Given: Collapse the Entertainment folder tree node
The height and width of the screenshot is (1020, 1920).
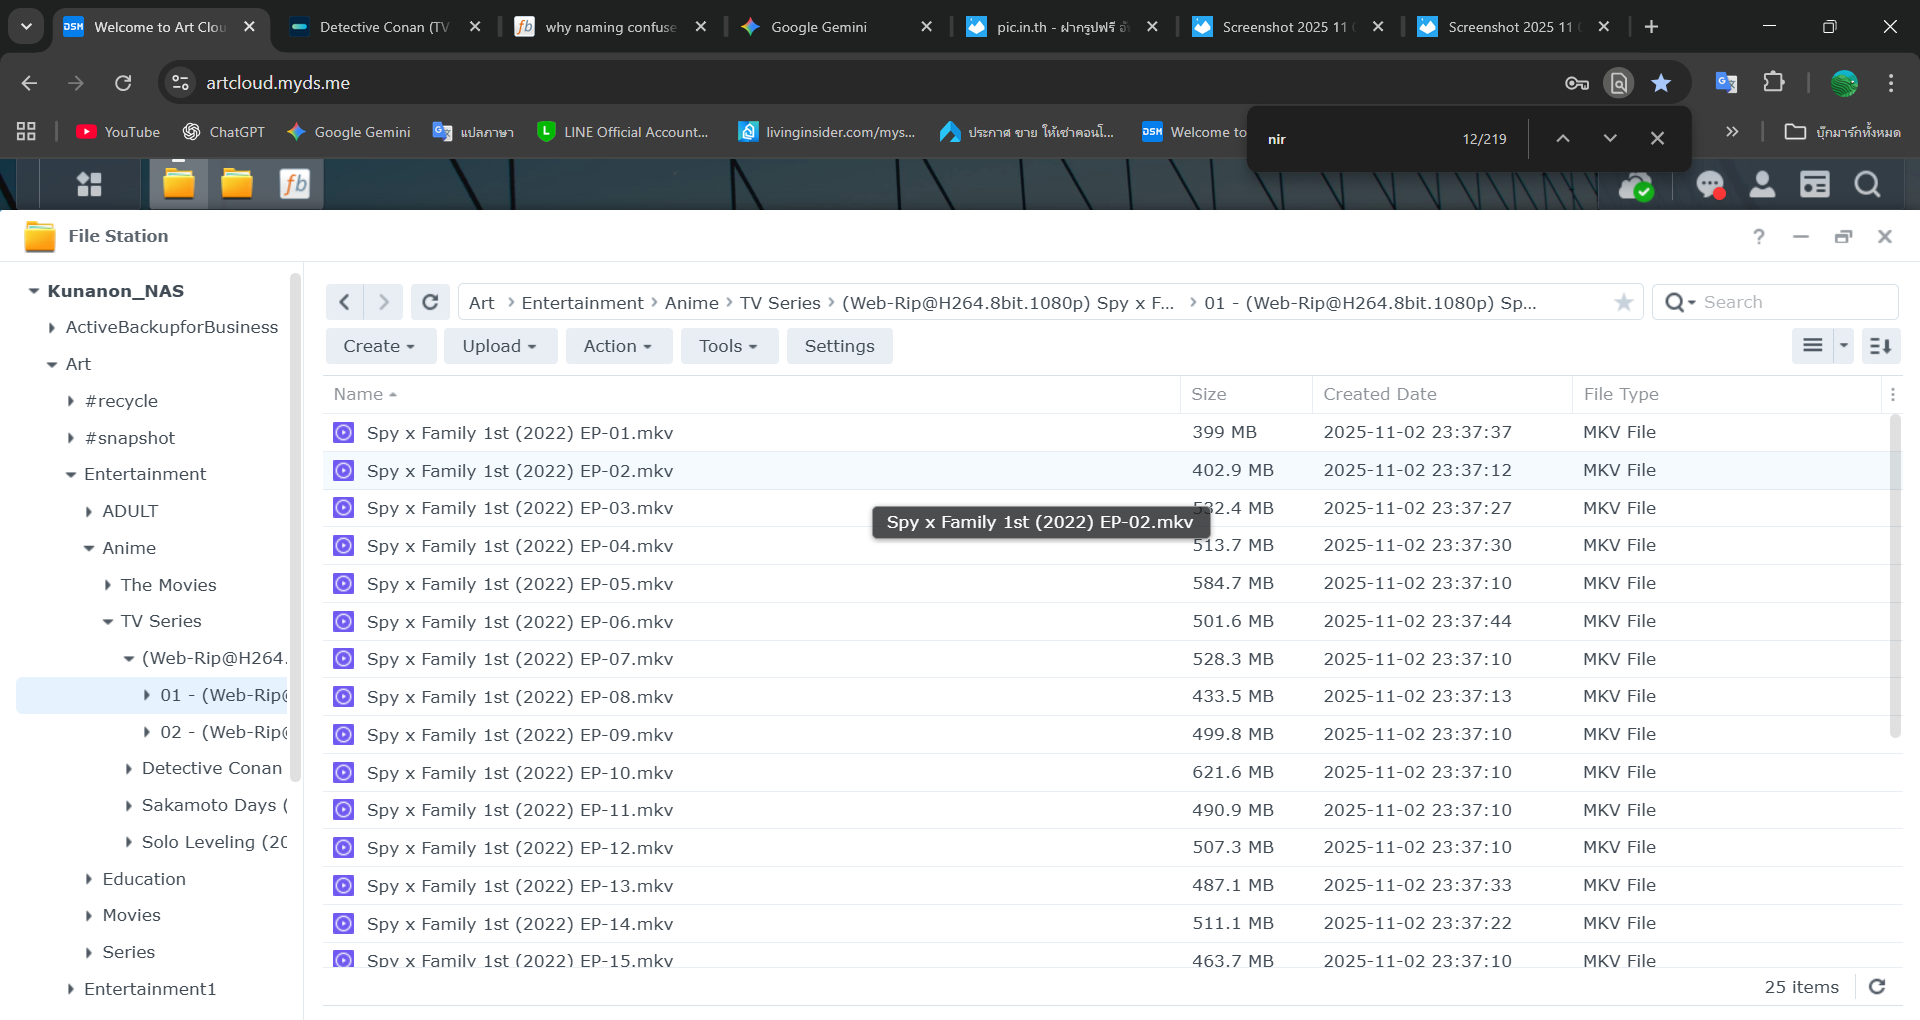Looking at the screenshot, I should point(71,475).
